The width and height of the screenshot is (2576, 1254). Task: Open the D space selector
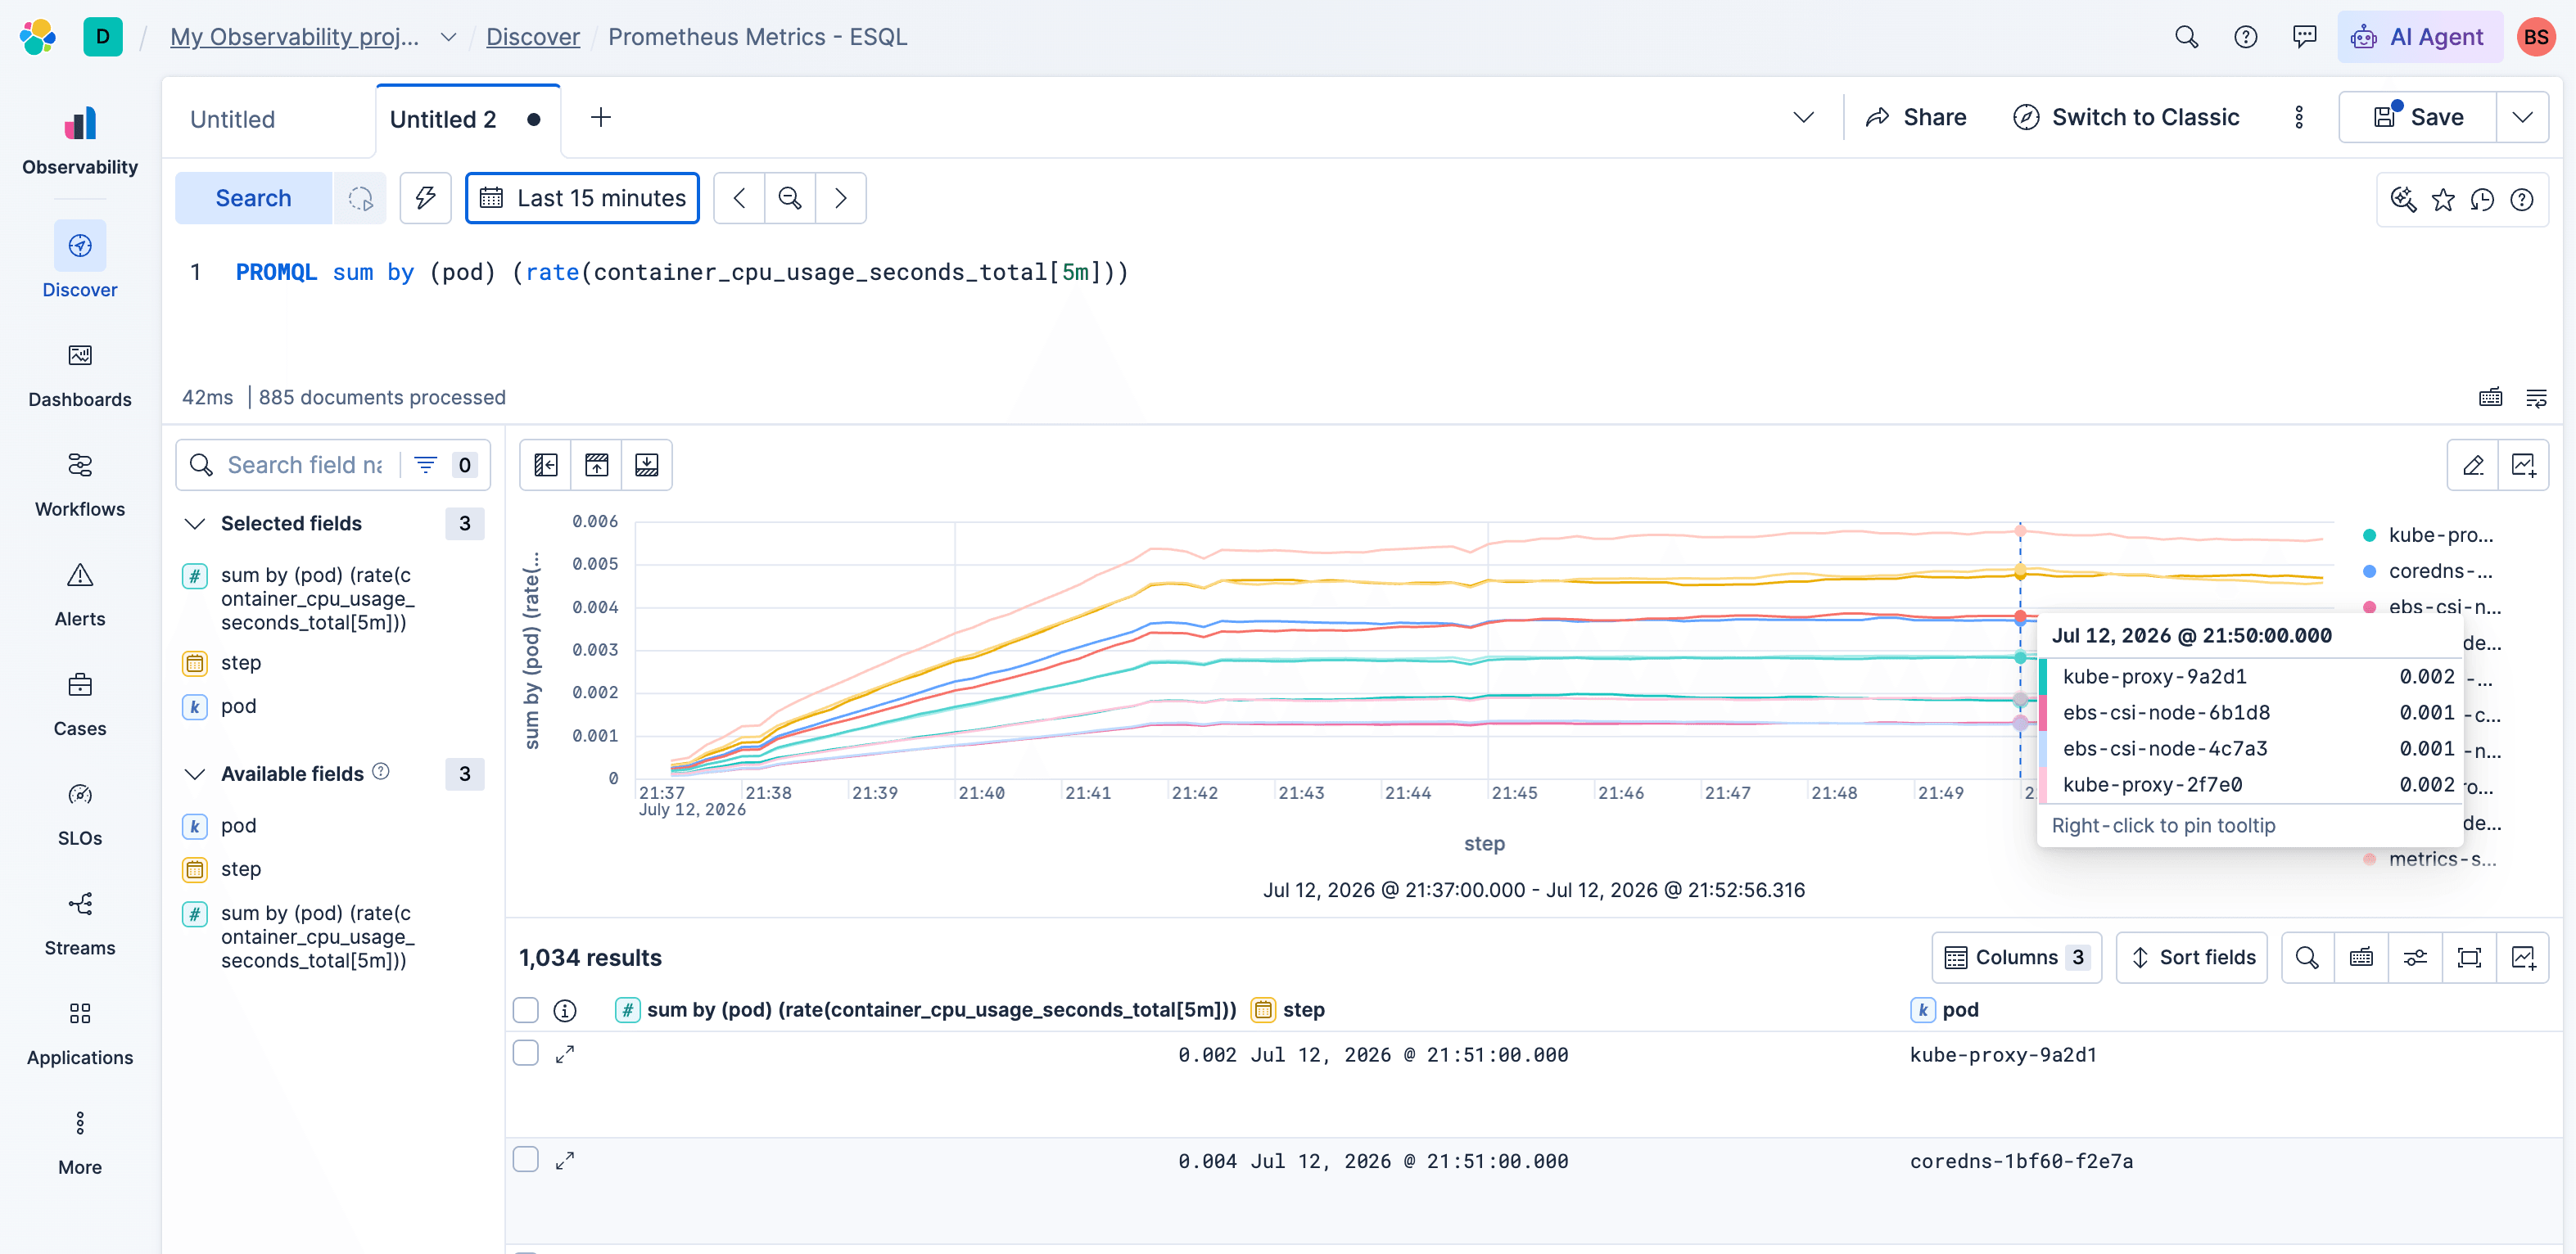tap(102, 37)
